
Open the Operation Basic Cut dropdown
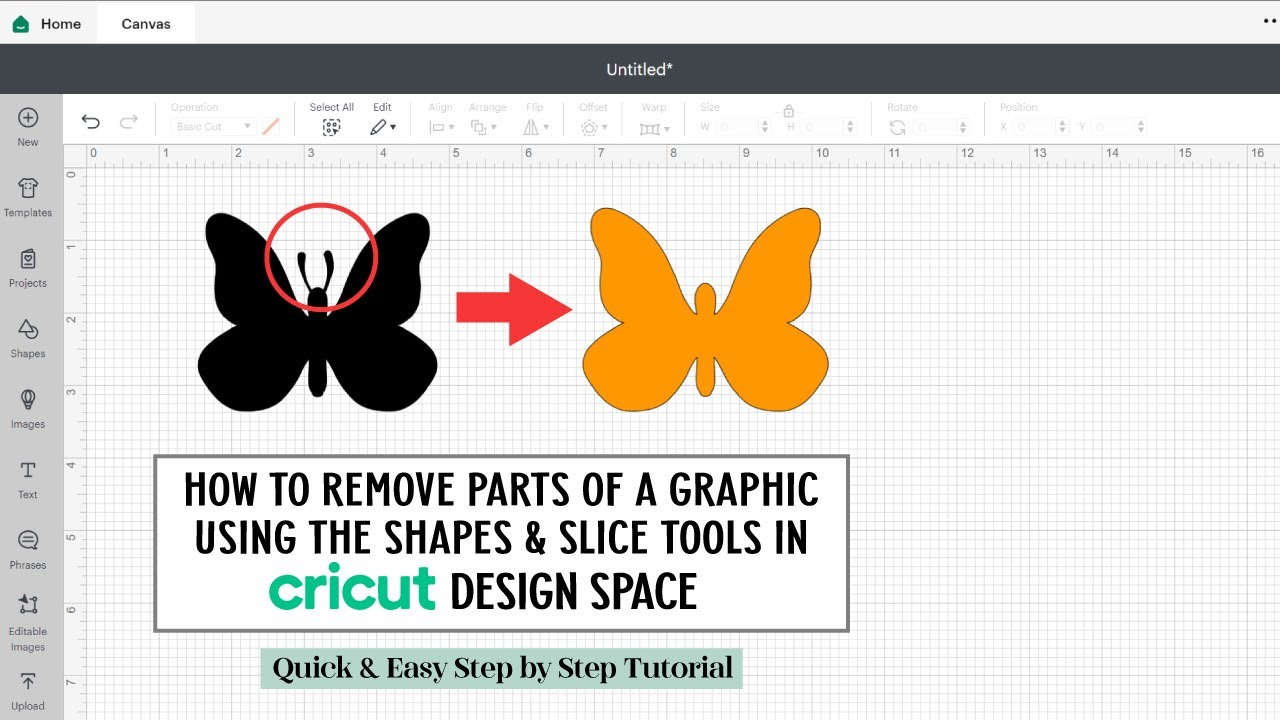click(x=213, y=127)
